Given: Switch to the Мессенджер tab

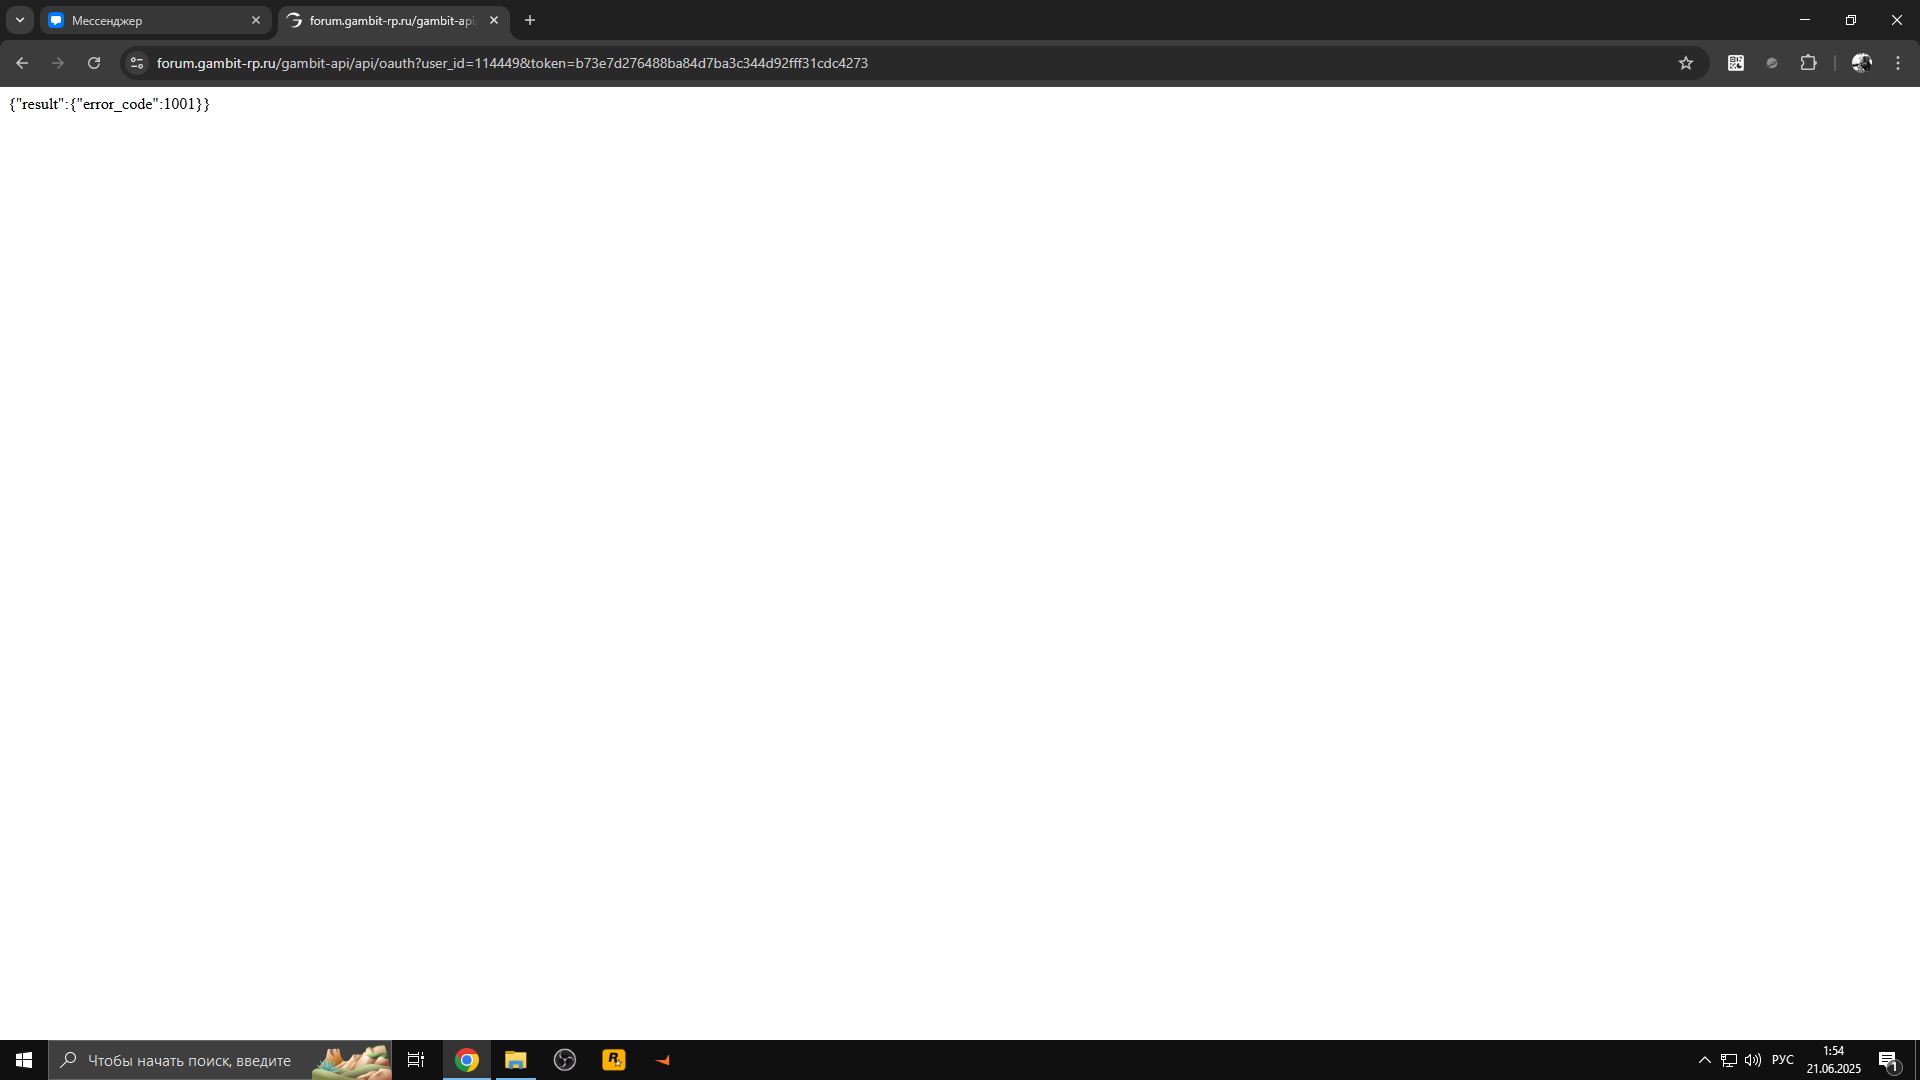Looking at the screenshot, I should tap(155, 20).
